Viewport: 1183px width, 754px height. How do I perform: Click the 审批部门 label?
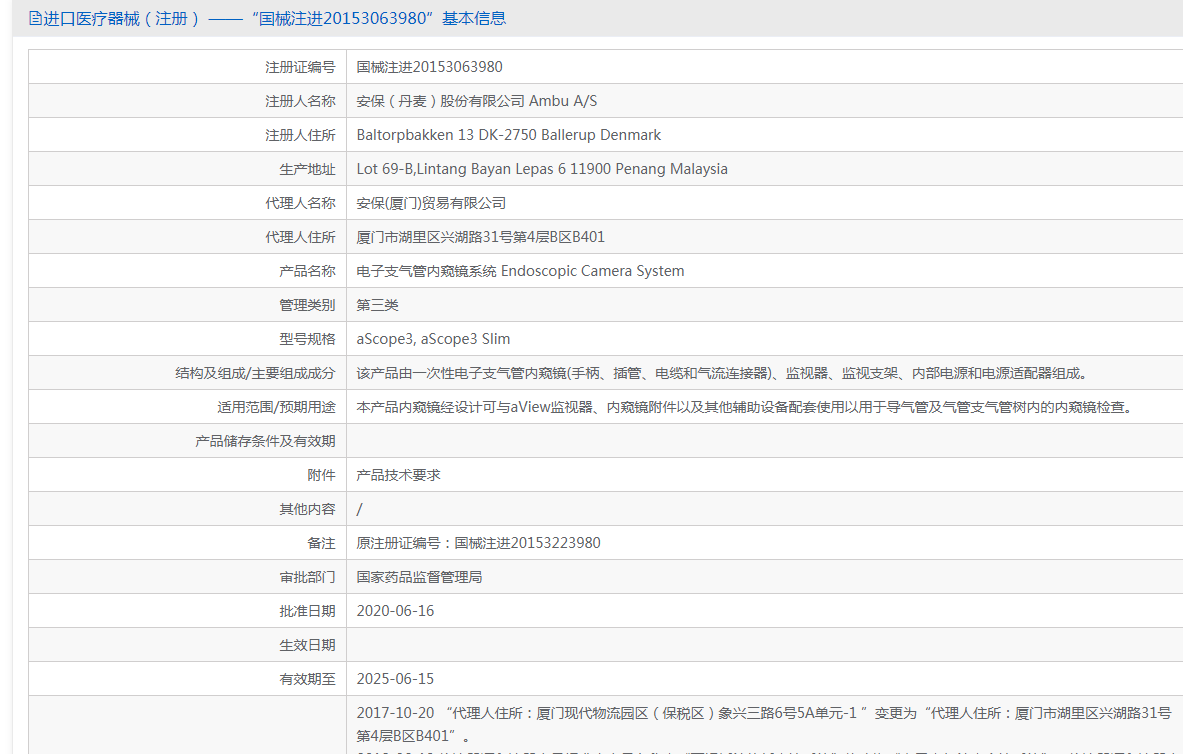307,577
